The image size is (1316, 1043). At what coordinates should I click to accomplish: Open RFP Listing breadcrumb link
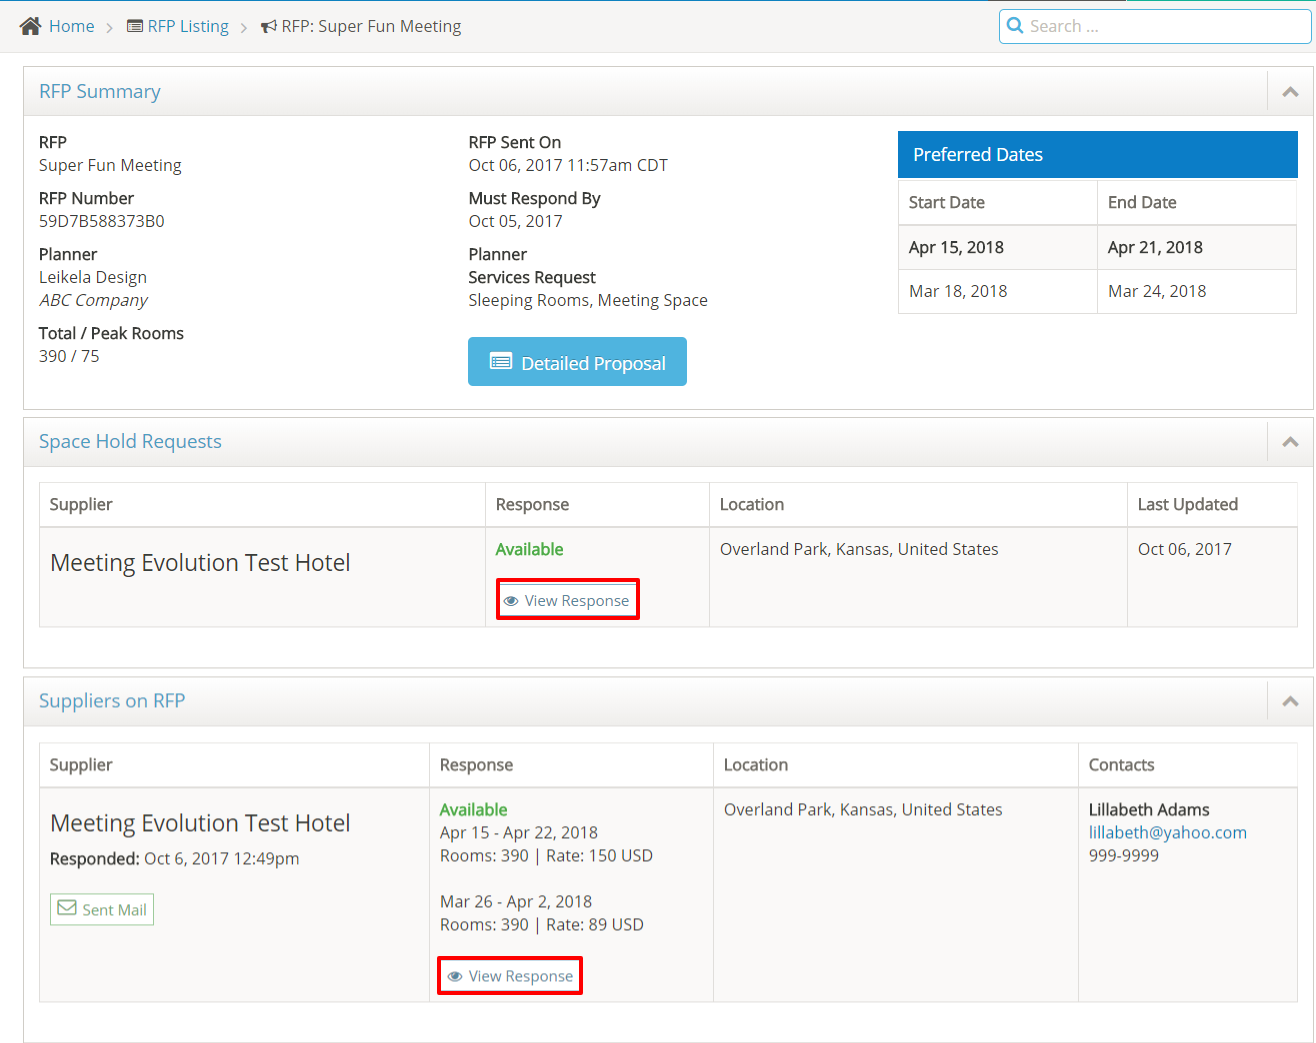(x=188, y=26)
